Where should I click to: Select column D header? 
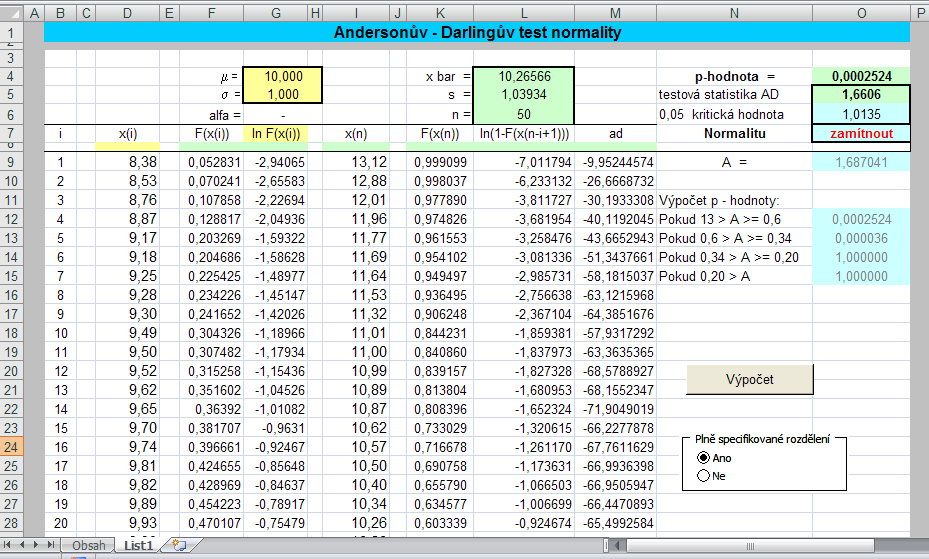[x=127, y=13]
